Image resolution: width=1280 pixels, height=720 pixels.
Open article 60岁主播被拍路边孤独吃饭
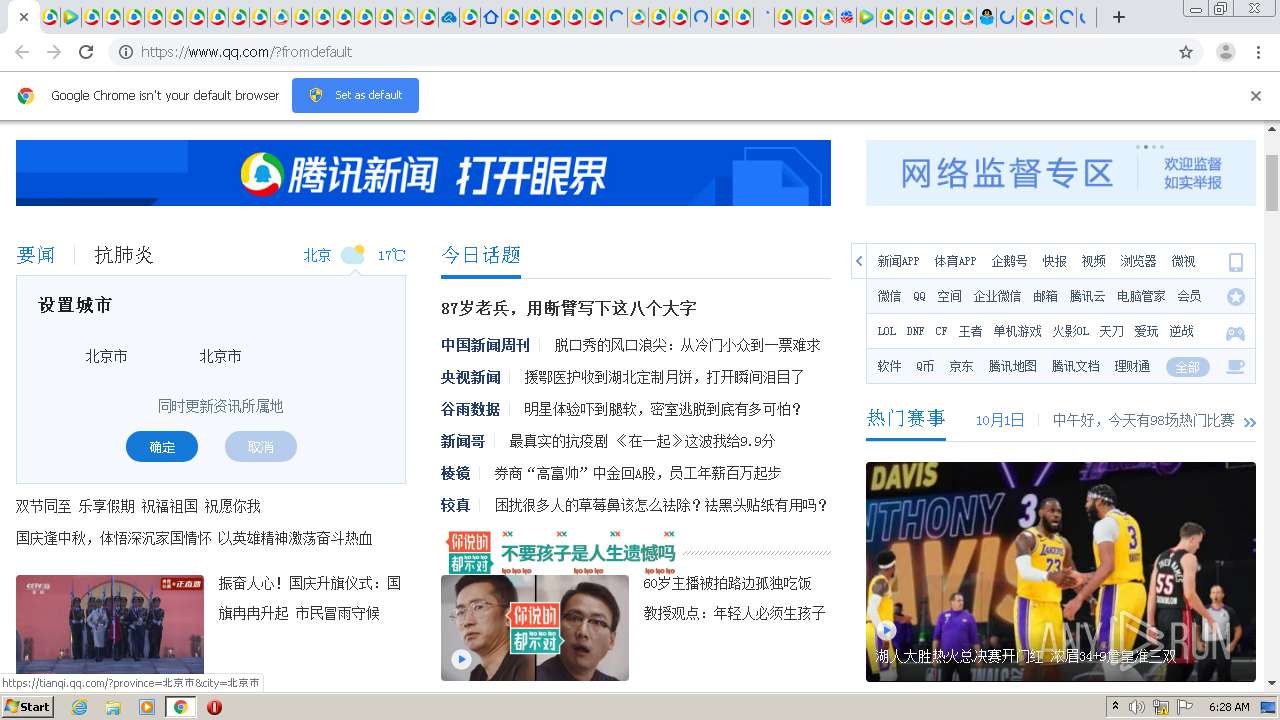[x=727, y=583]
